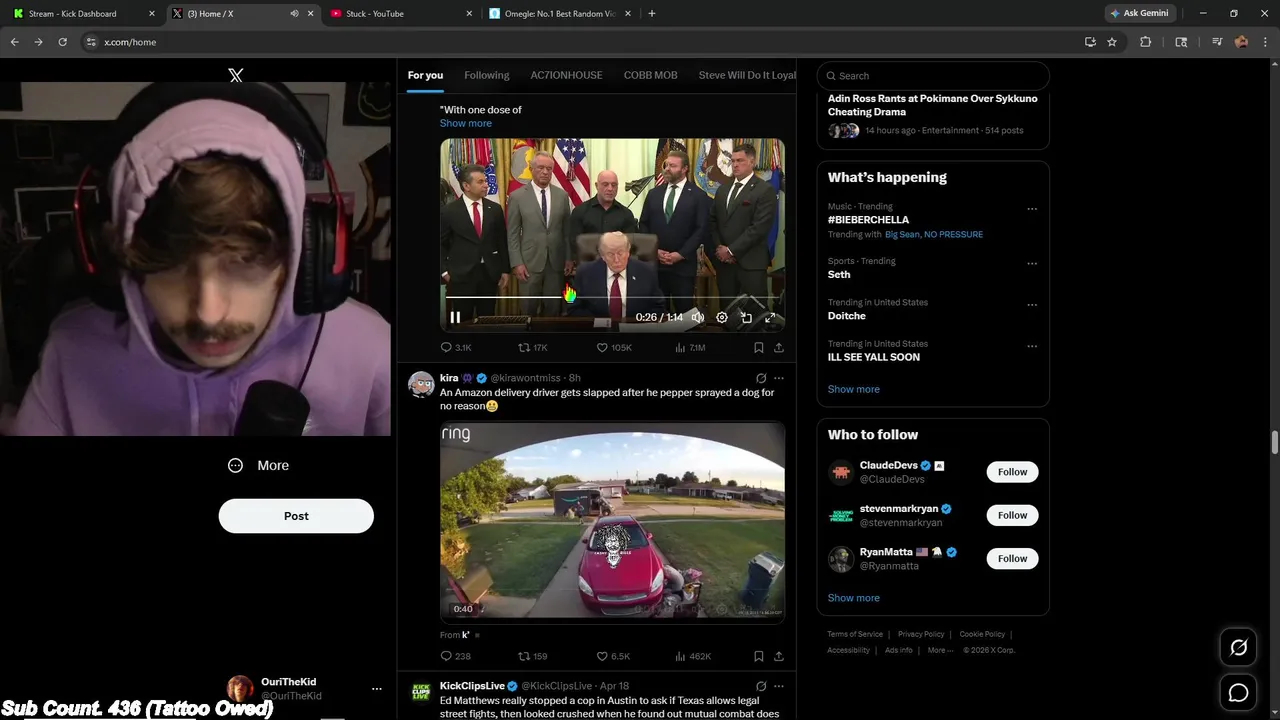Show more in Who to follow
The width and height of the screenshot is (1280, 720).
click(x=854, y=598)
